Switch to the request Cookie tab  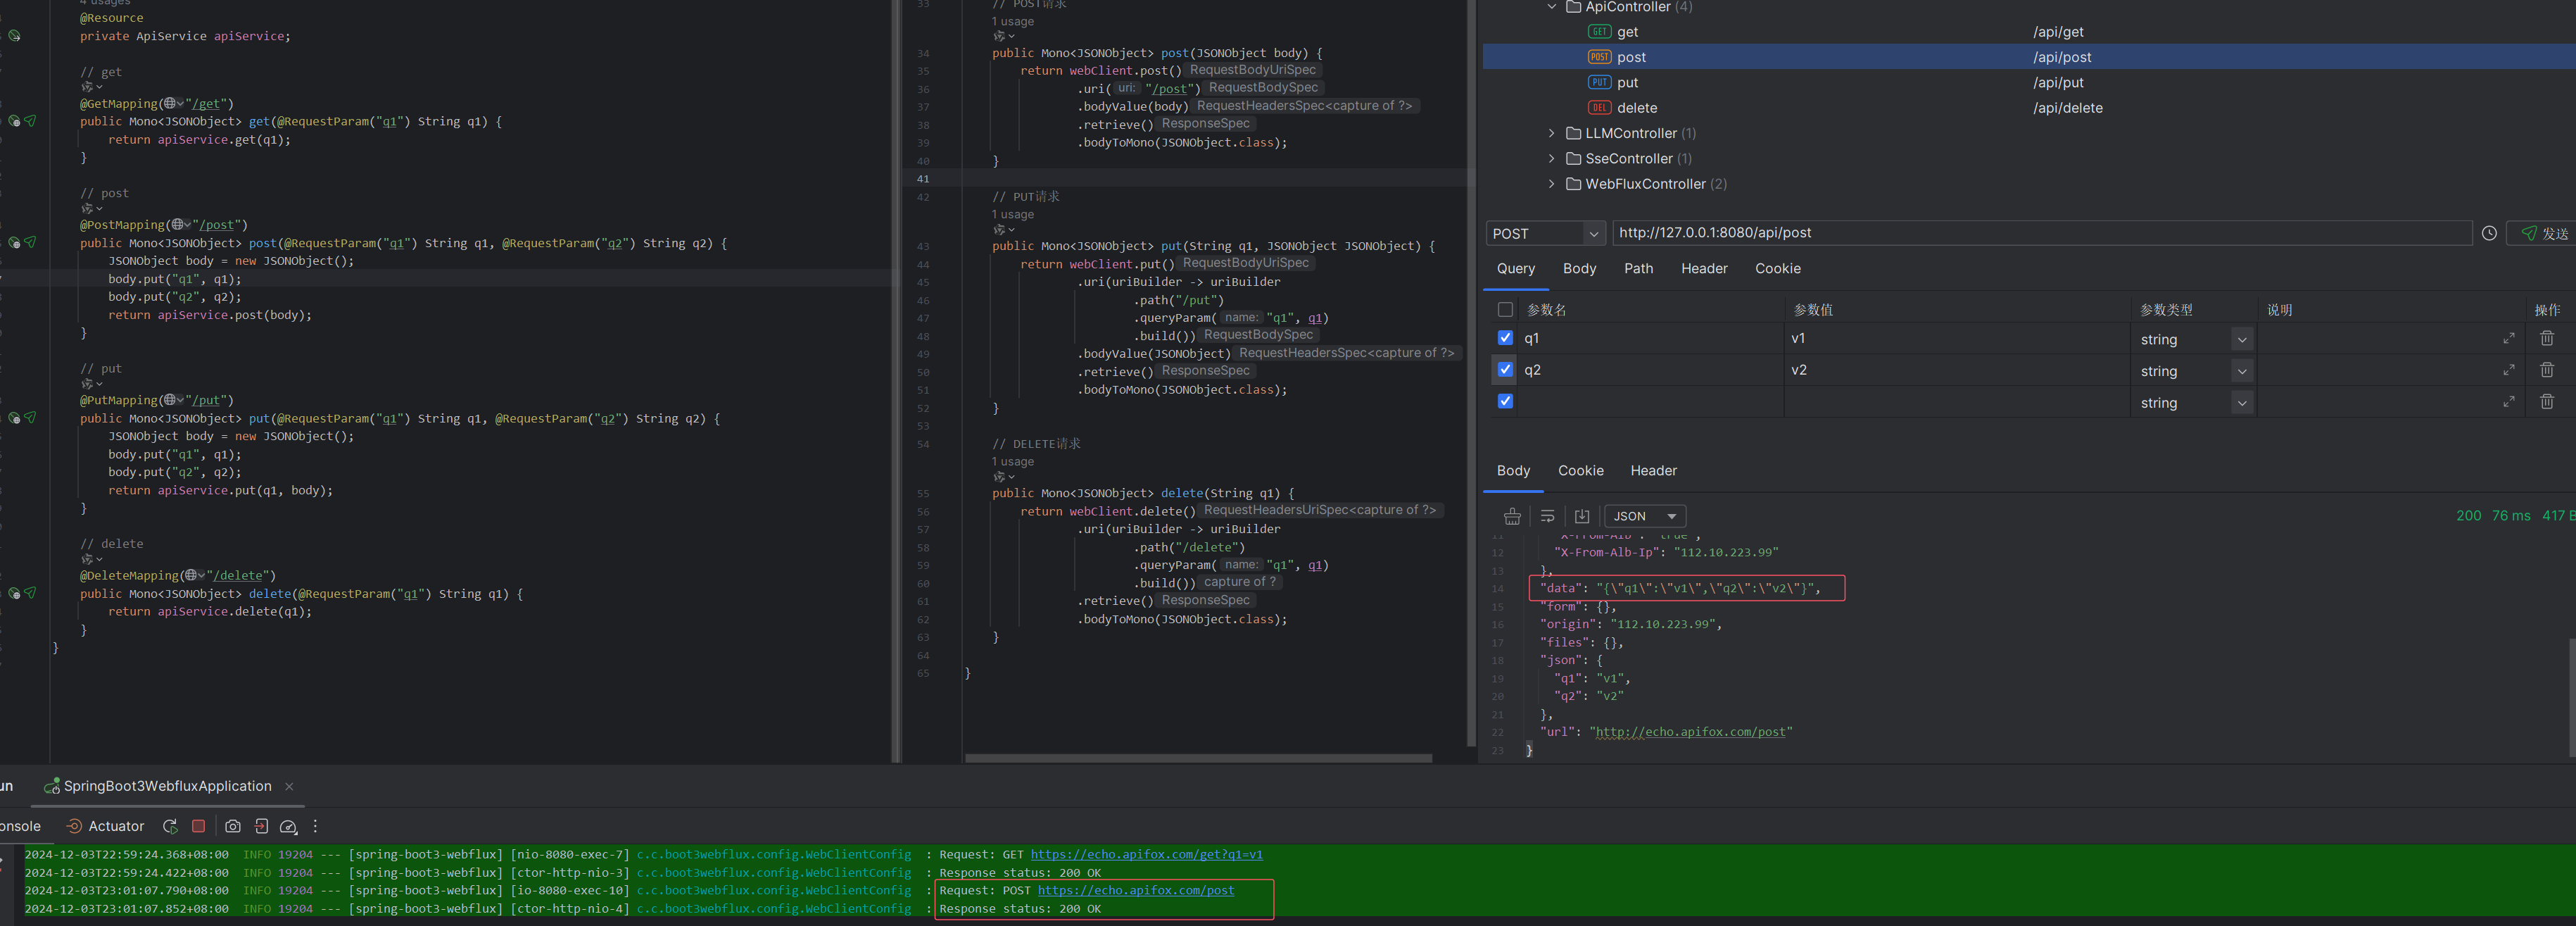(x=1777, y=268)
